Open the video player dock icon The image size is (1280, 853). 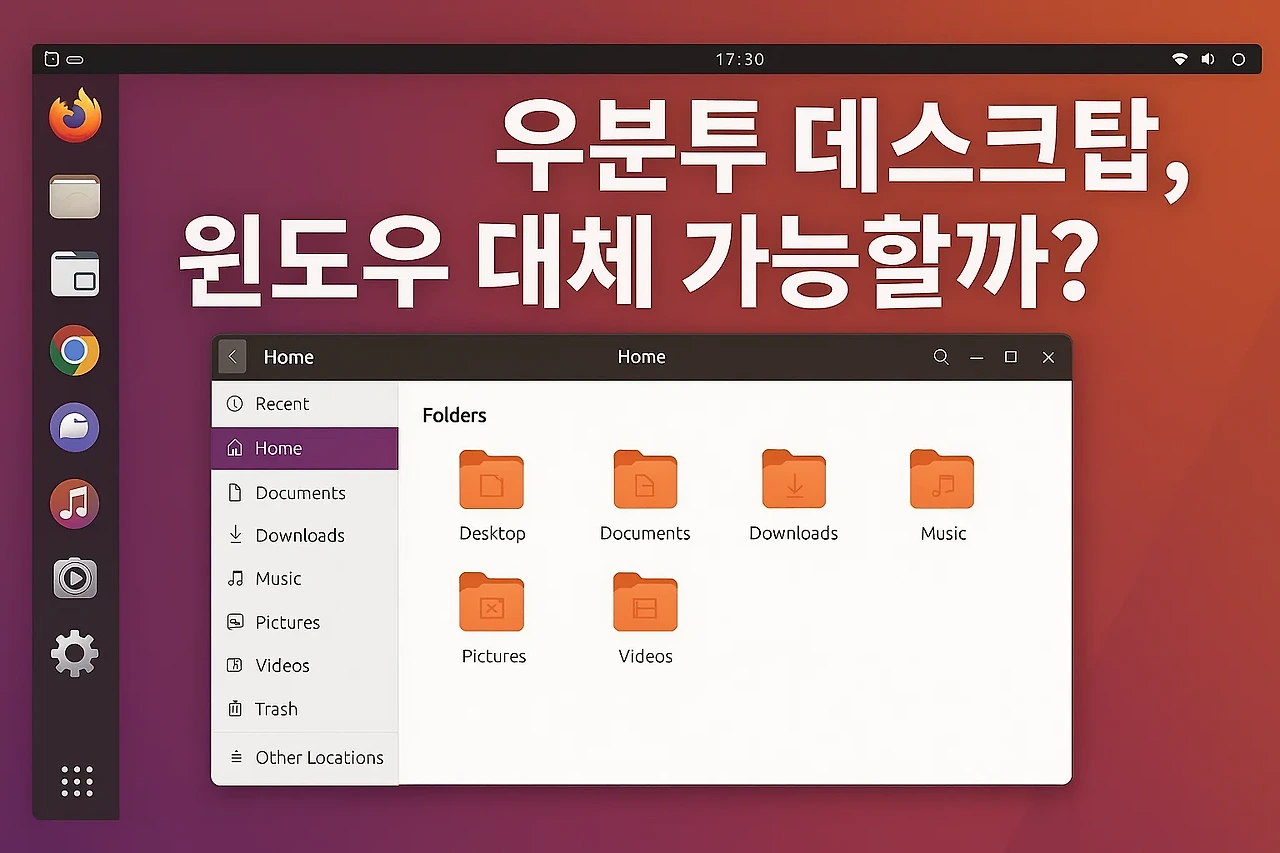point(75,578)
